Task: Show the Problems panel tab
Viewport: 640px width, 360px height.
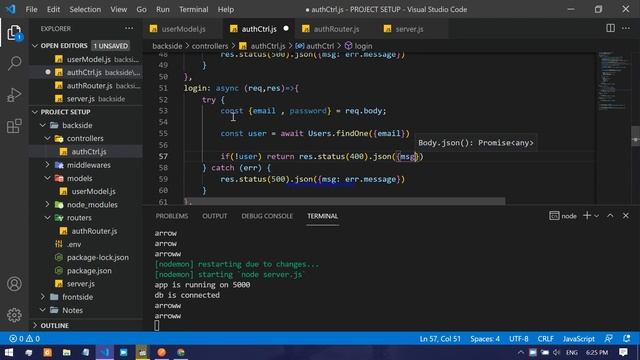Action: pyautogui.click(x=172, y=216)
